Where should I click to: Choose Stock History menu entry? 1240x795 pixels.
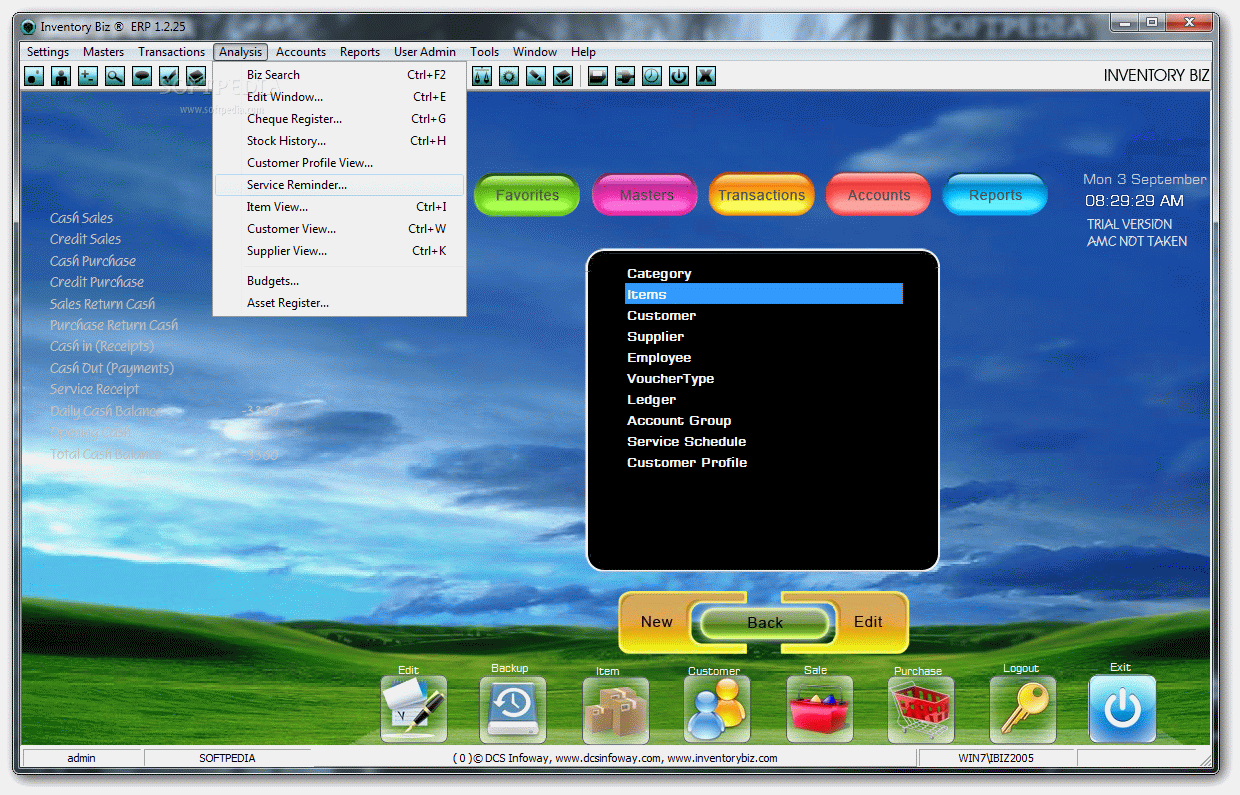(339, 141)
